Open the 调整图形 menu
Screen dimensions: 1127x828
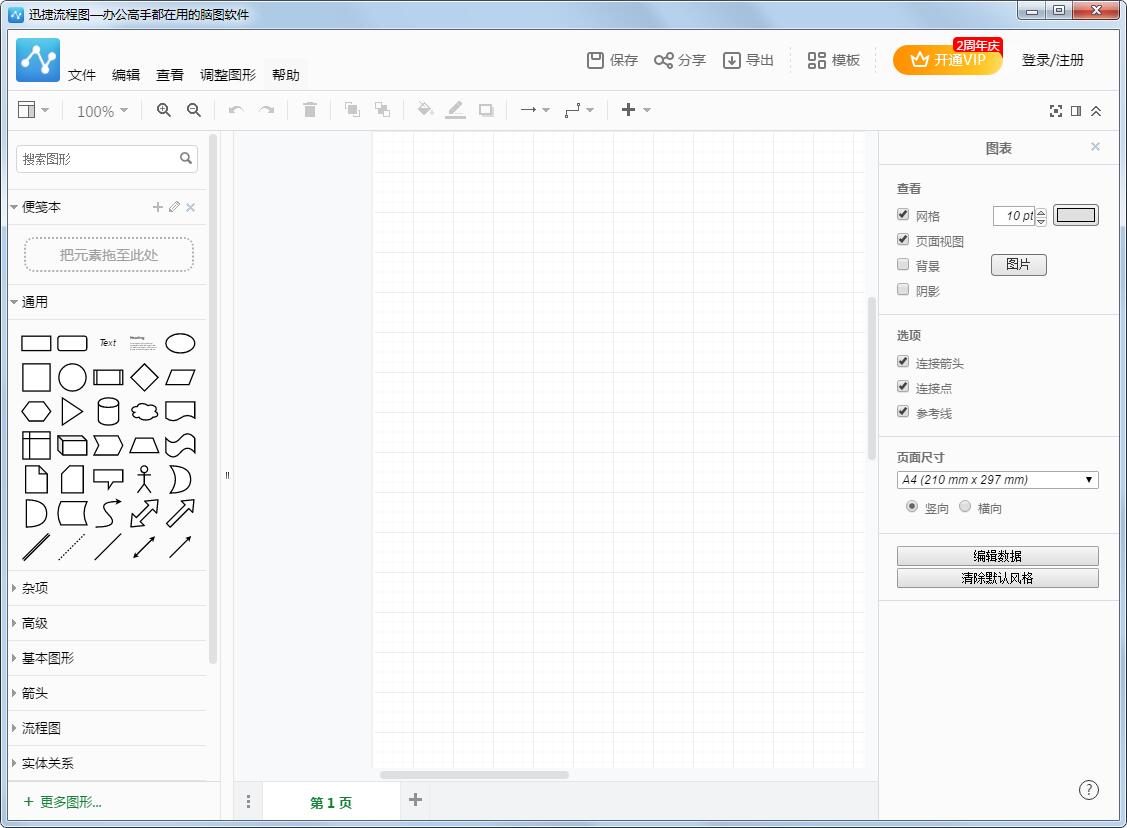pyautogui.click(x=228, y=75)
